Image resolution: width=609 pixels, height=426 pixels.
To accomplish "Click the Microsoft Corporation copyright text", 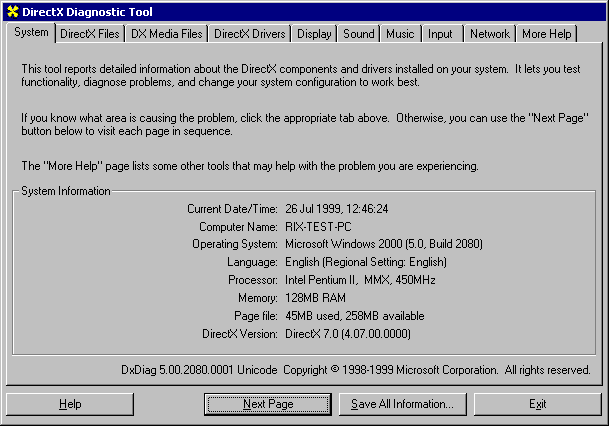I will coord(437,370).
